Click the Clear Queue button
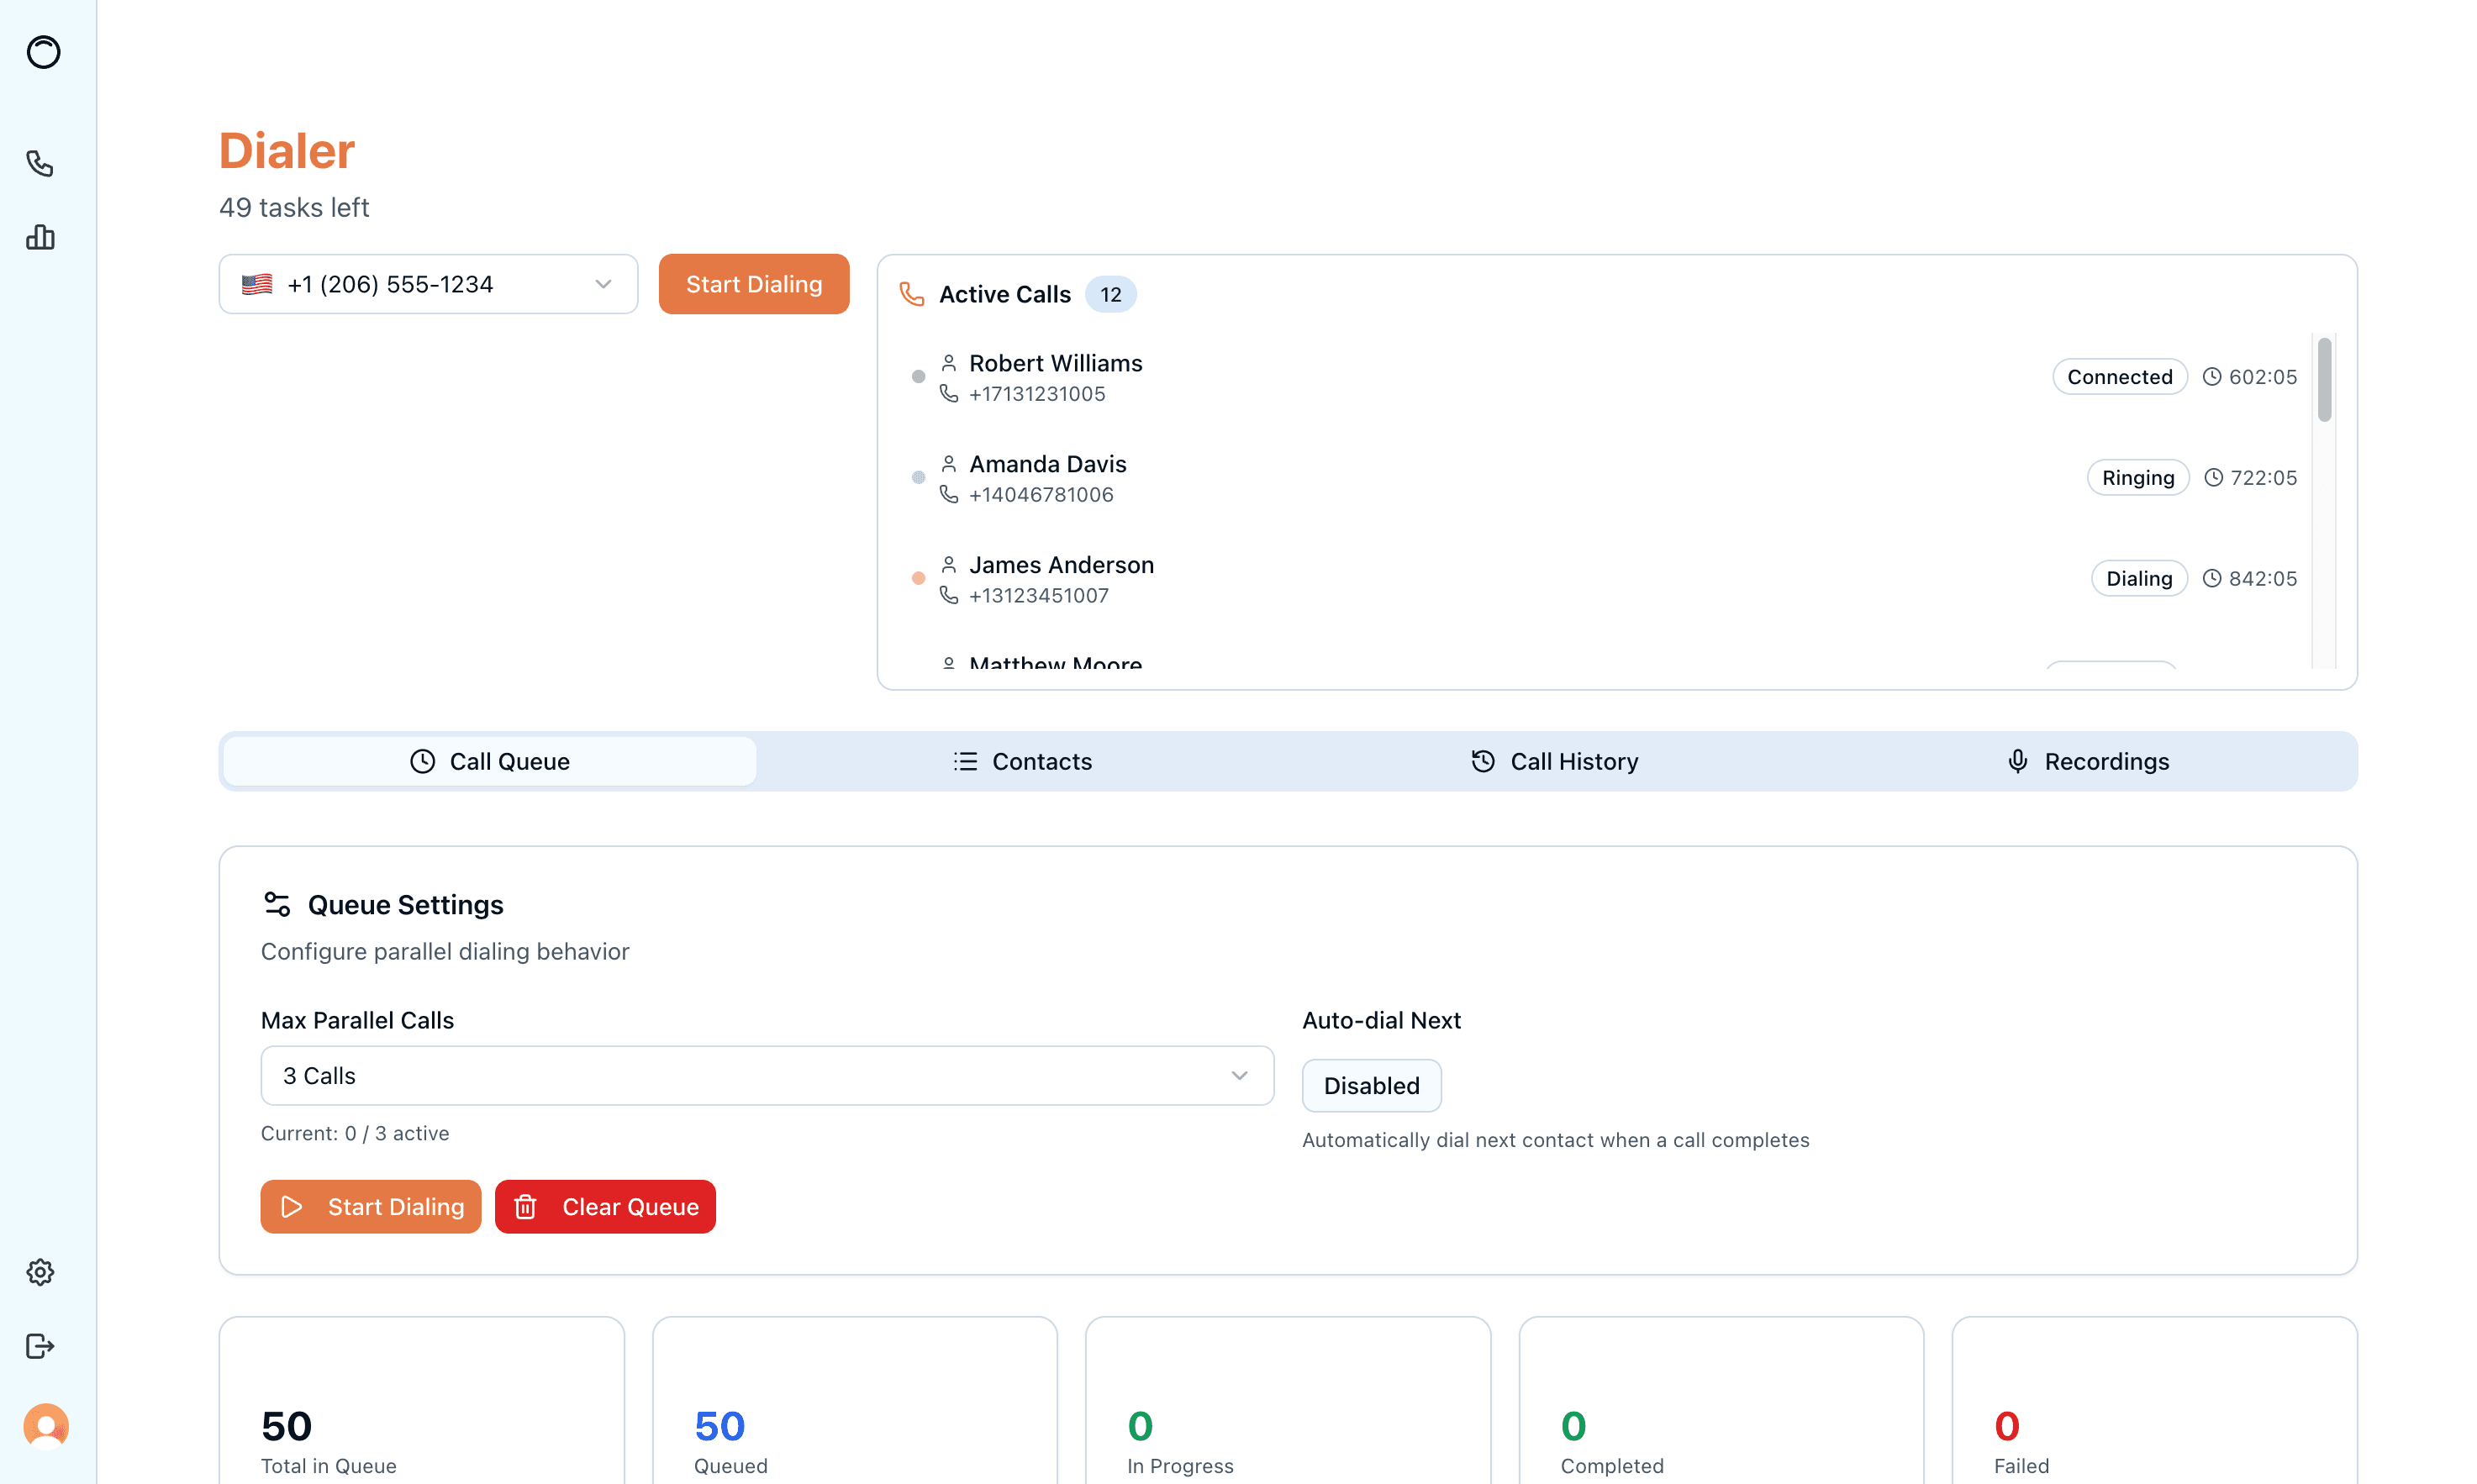The width and height of the screenshot is (2477, 1484). pos(604,1206)
